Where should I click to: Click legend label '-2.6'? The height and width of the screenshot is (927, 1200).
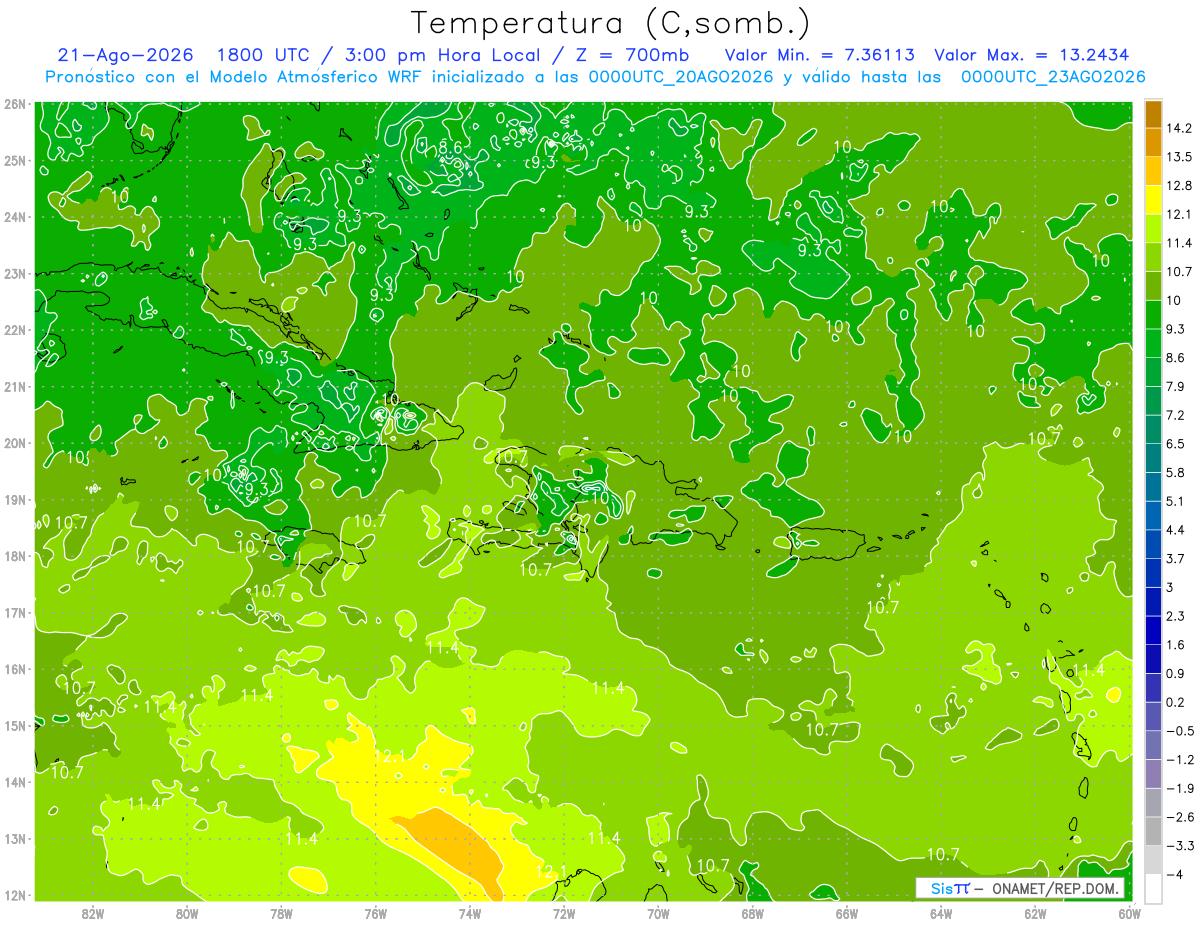tap(1179, 817)
